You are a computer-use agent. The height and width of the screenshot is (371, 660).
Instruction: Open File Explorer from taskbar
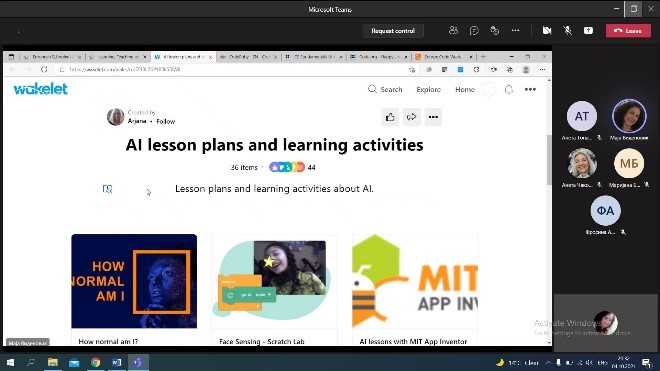tap(53, 362)
